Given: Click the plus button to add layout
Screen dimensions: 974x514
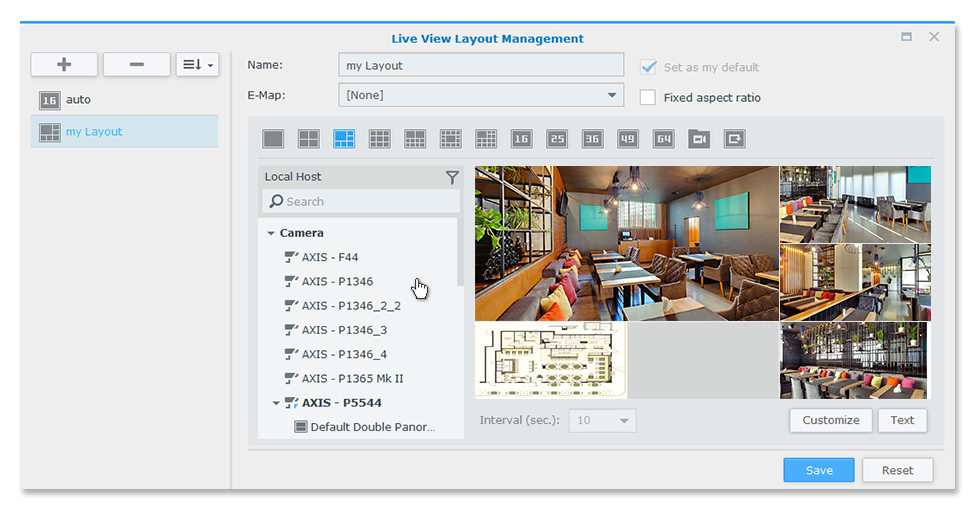Looking at the screenshot, I should click(64, 65).
